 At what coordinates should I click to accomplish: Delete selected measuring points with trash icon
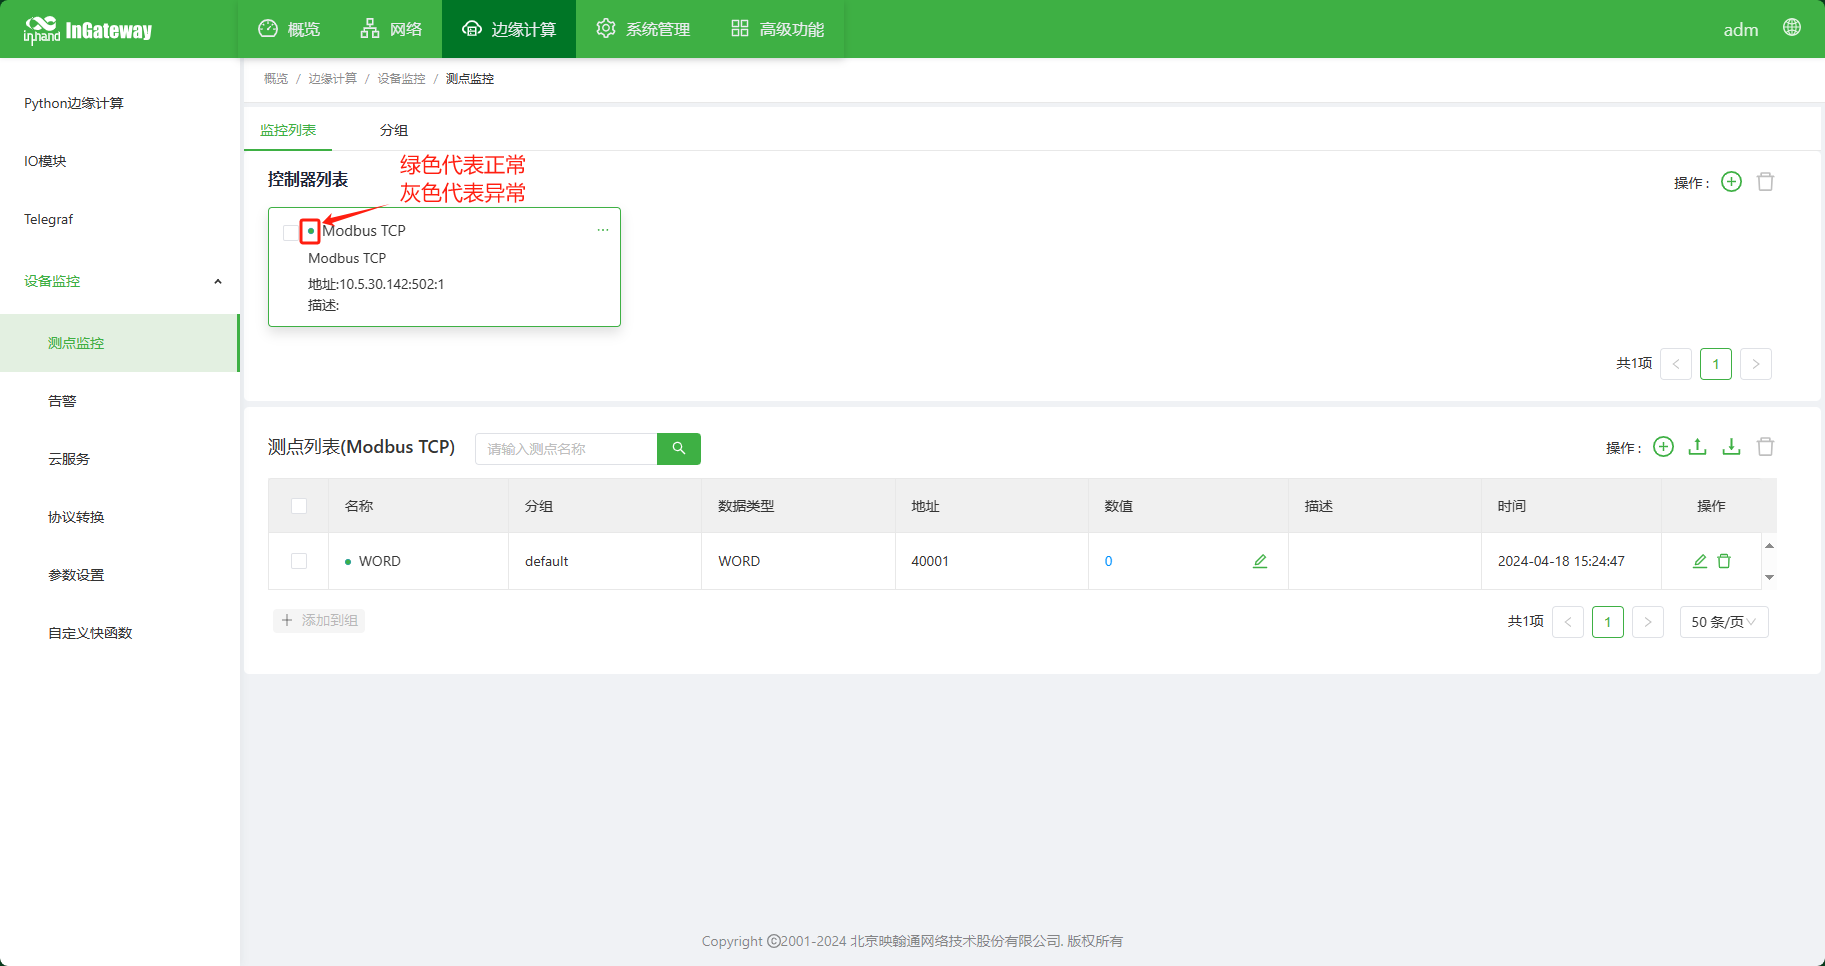click(1766, 447)
